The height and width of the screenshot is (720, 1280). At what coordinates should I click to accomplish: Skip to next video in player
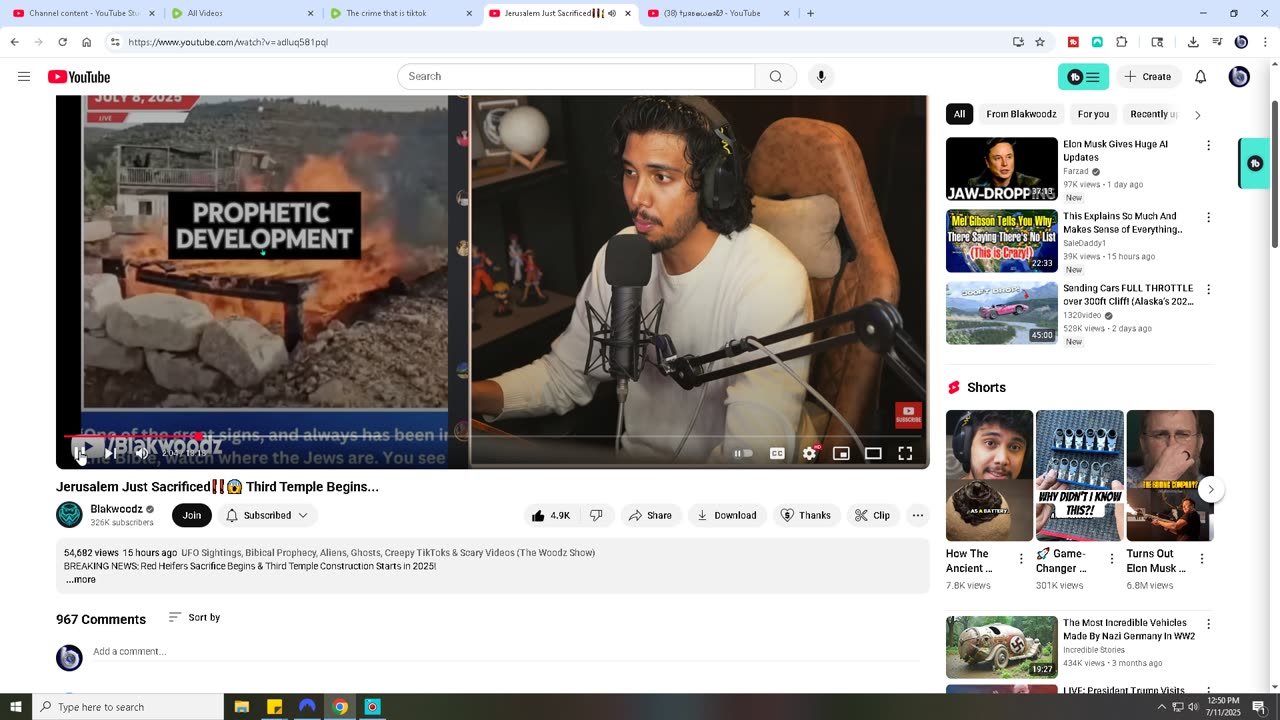point(111,453)
